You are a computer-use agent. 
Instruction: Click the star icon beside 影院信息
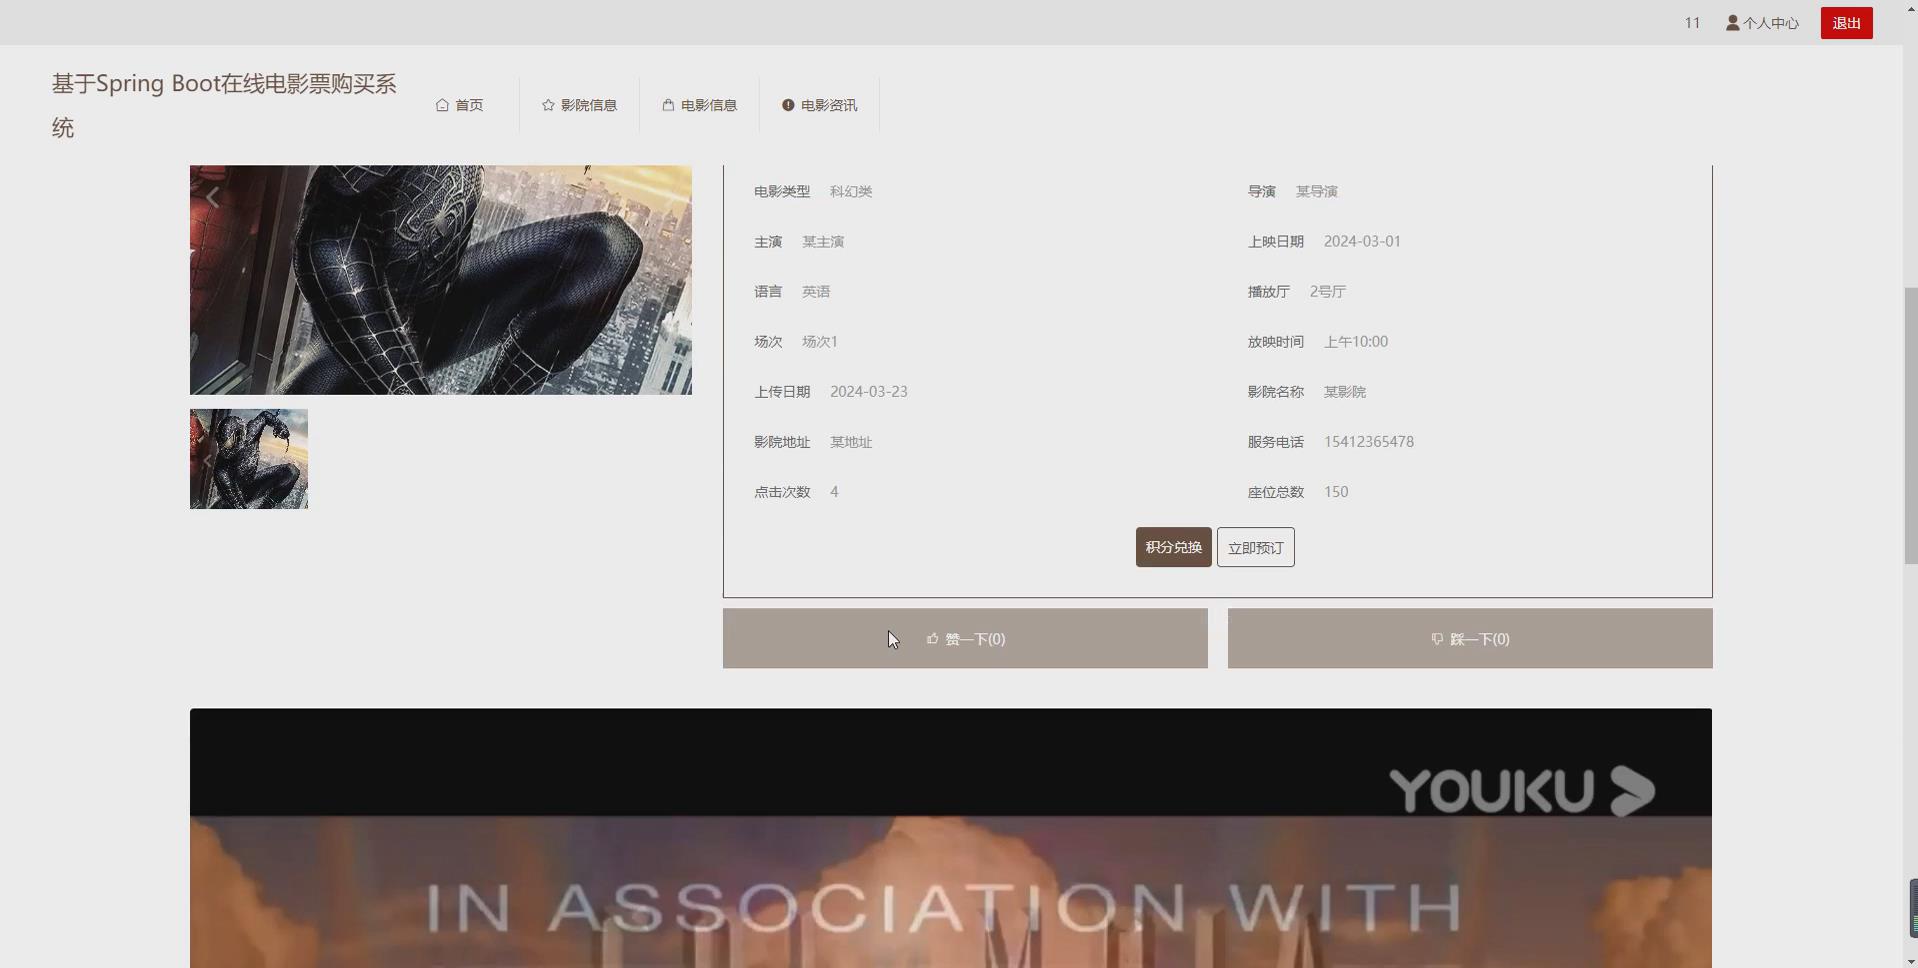click(547, 104)
